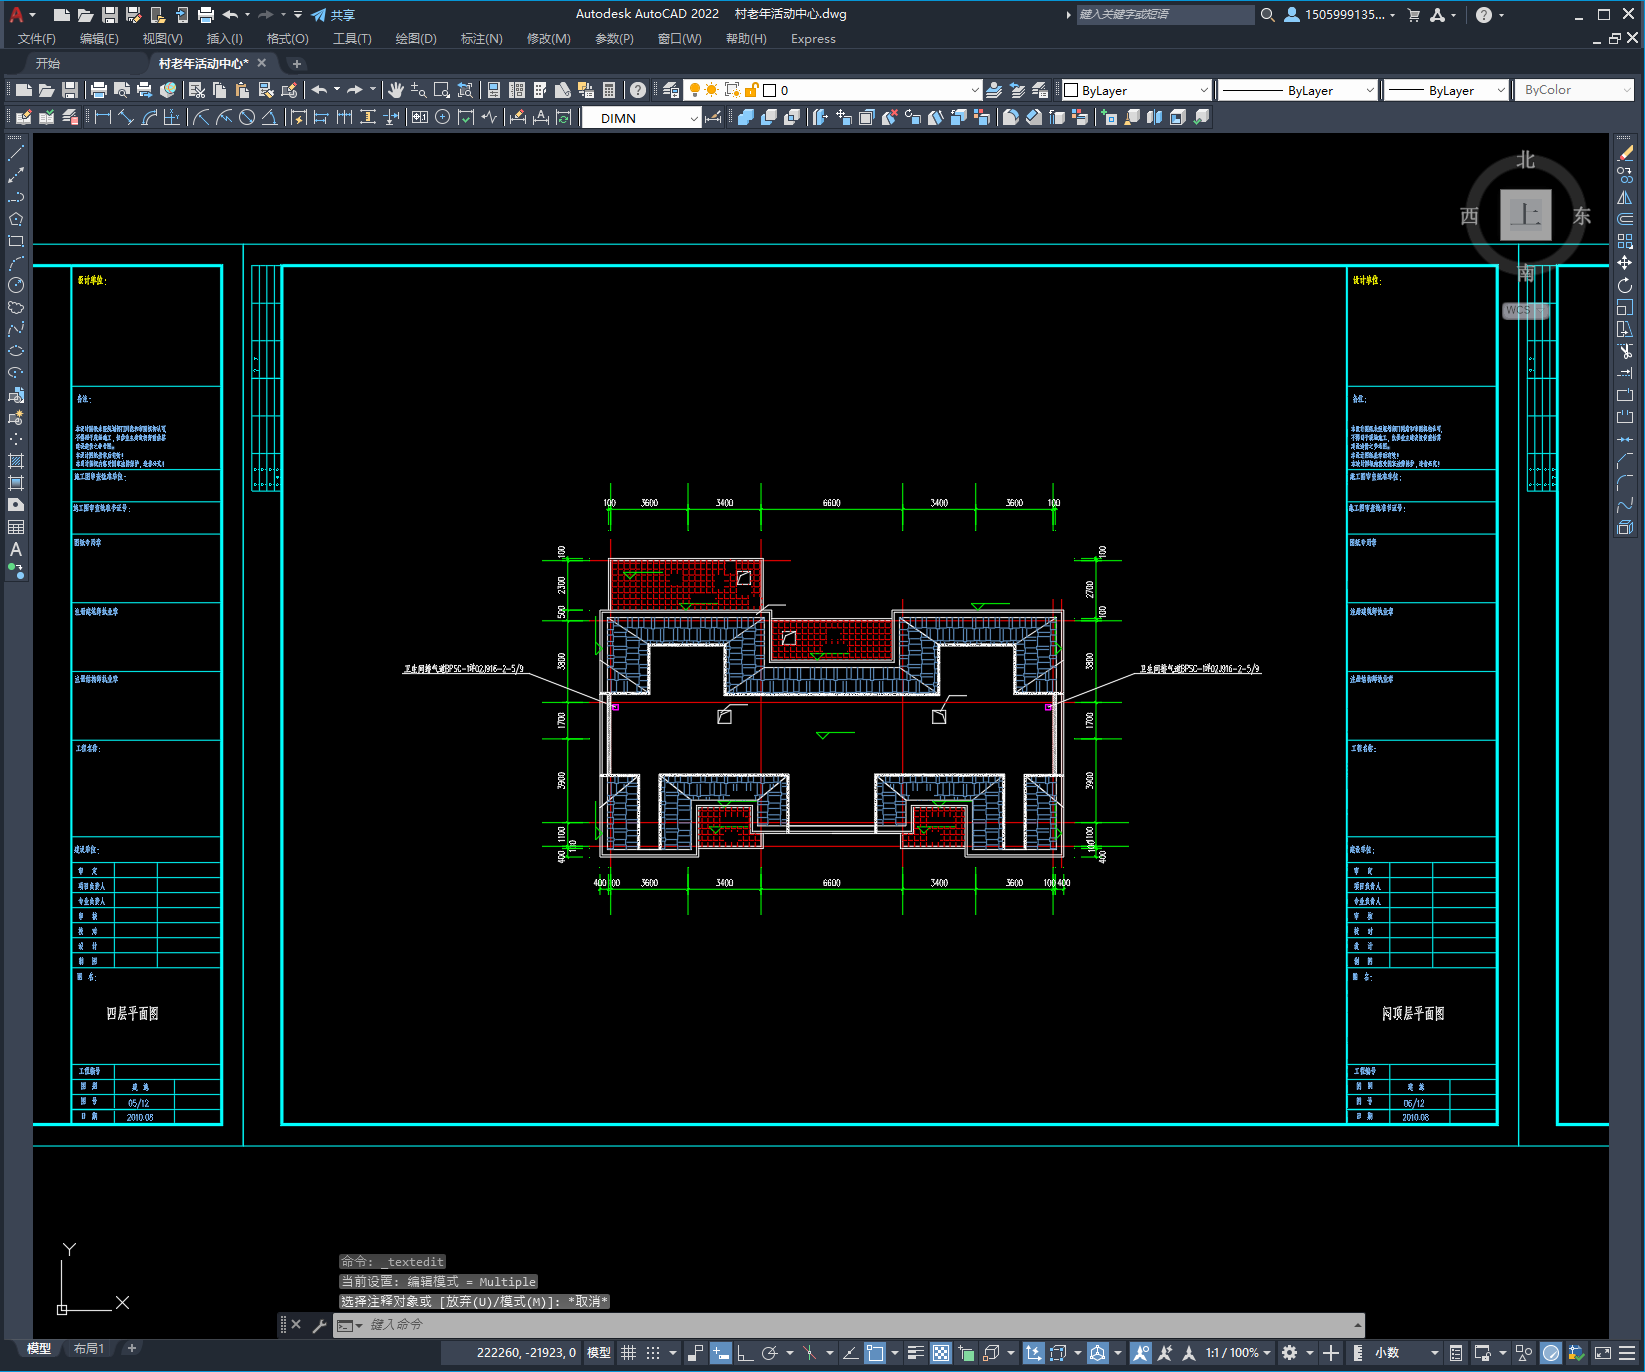Toggle polar tracking in status bar
The image size is (1645, 1372).
point(769,1353)
